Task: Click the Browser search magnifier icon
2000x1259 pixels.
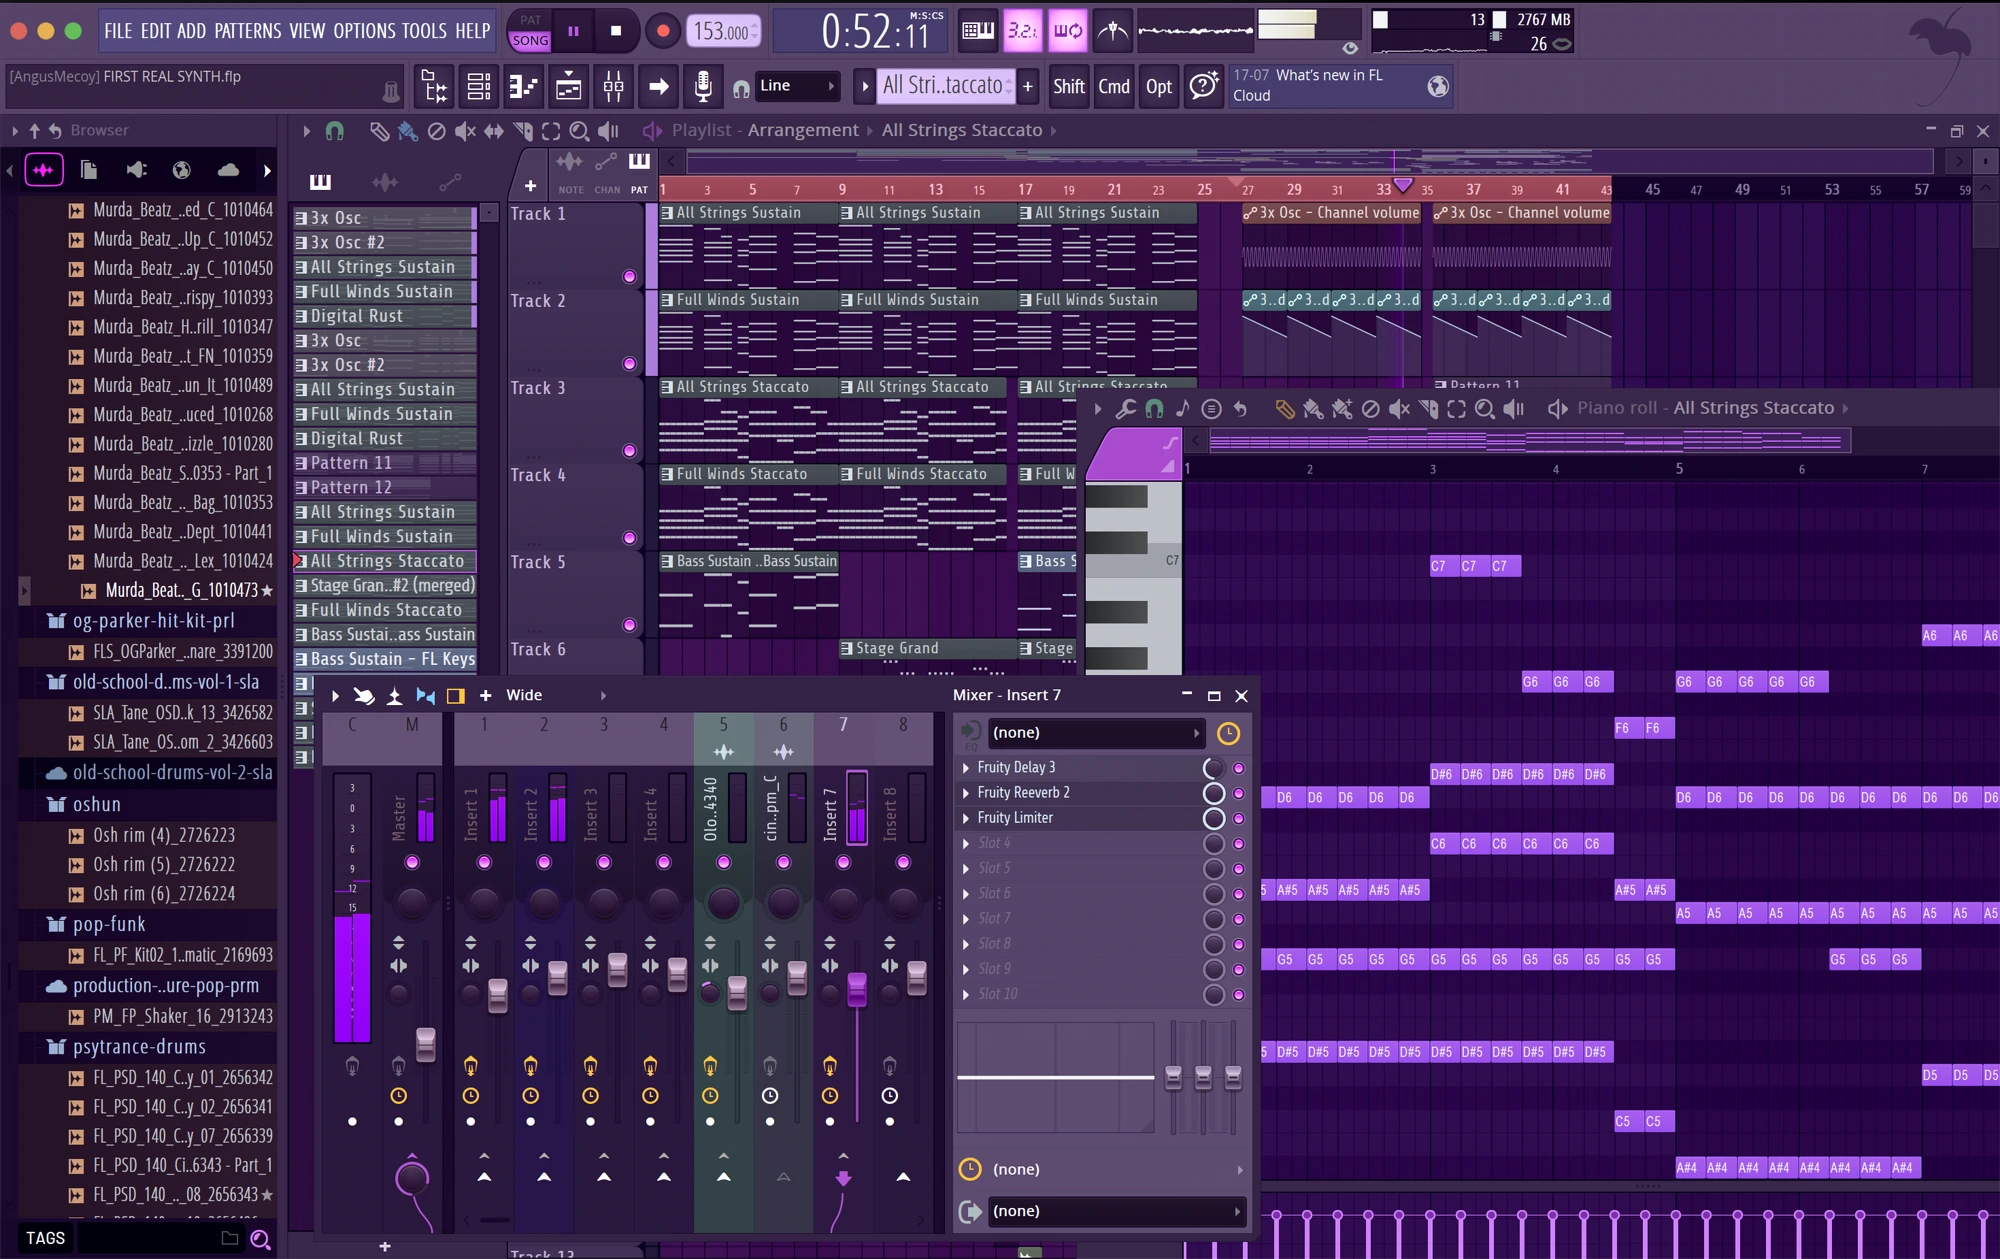Action: 260,1239
